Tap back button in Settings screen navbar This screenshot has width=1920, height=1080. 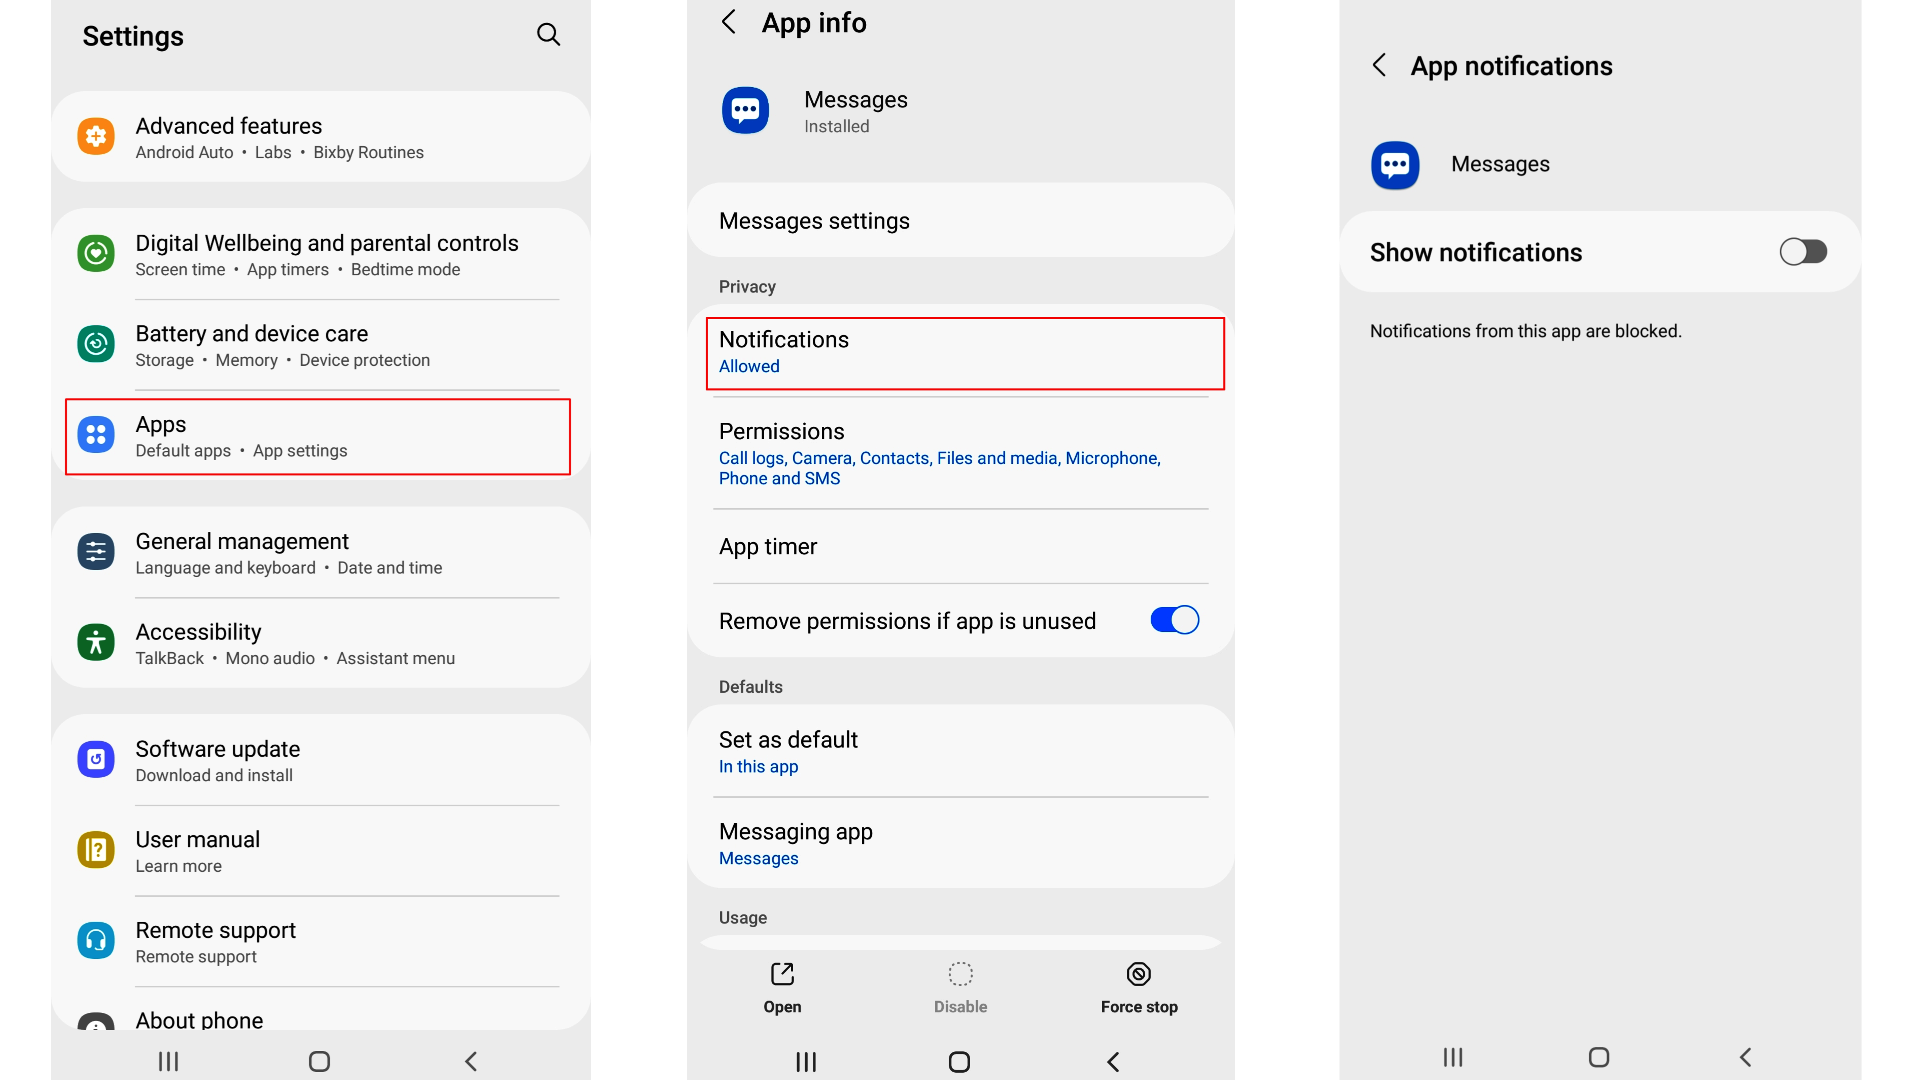click(471, 1061)
